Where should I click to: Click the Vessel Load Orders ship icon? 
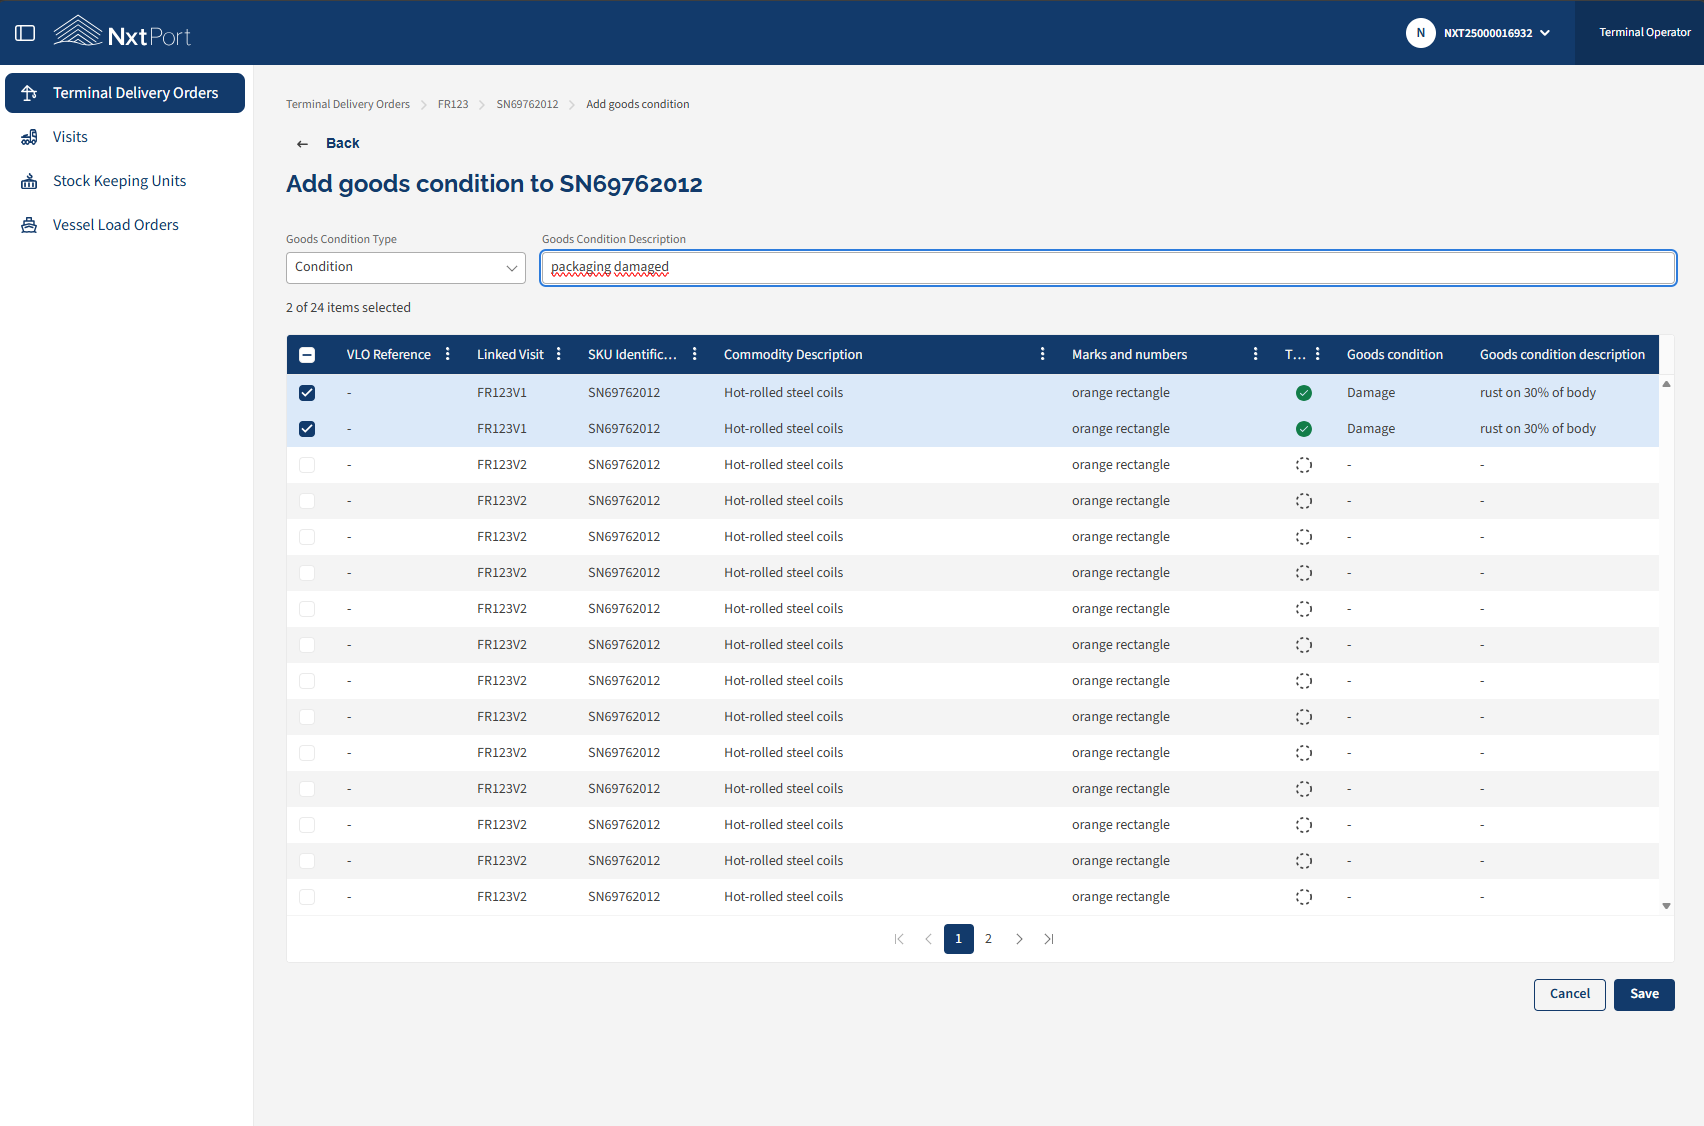29,225
